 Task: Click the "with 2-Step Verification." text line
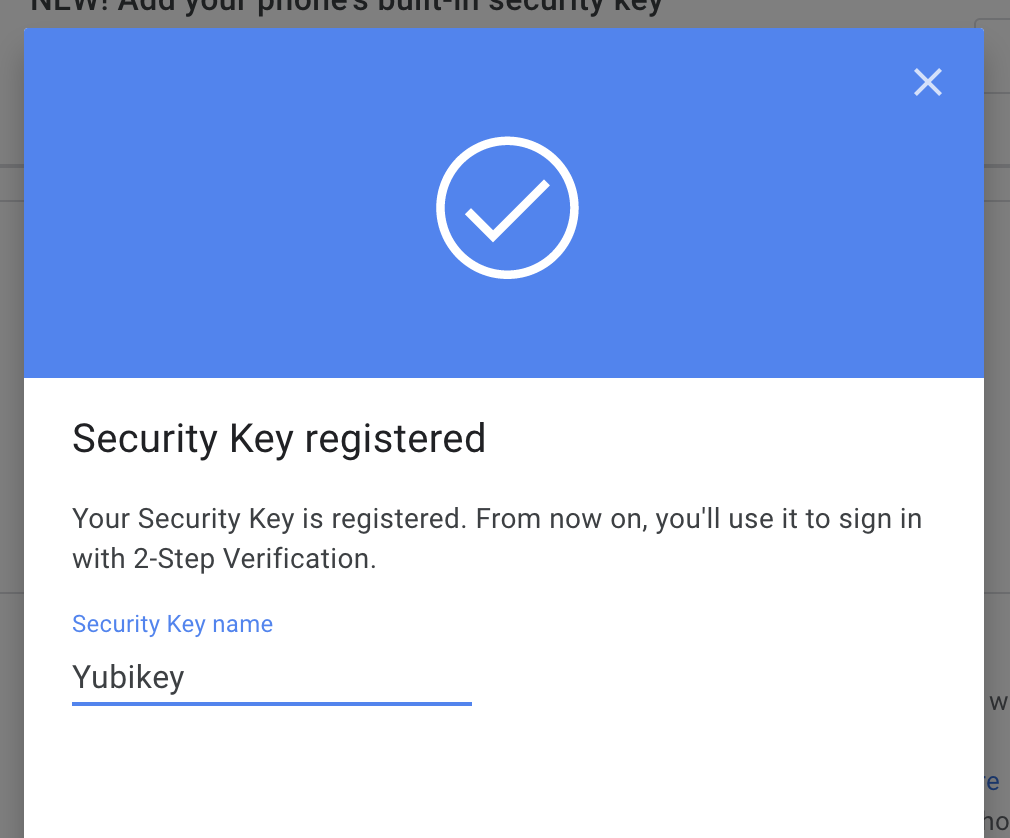(x=224, y=558)
